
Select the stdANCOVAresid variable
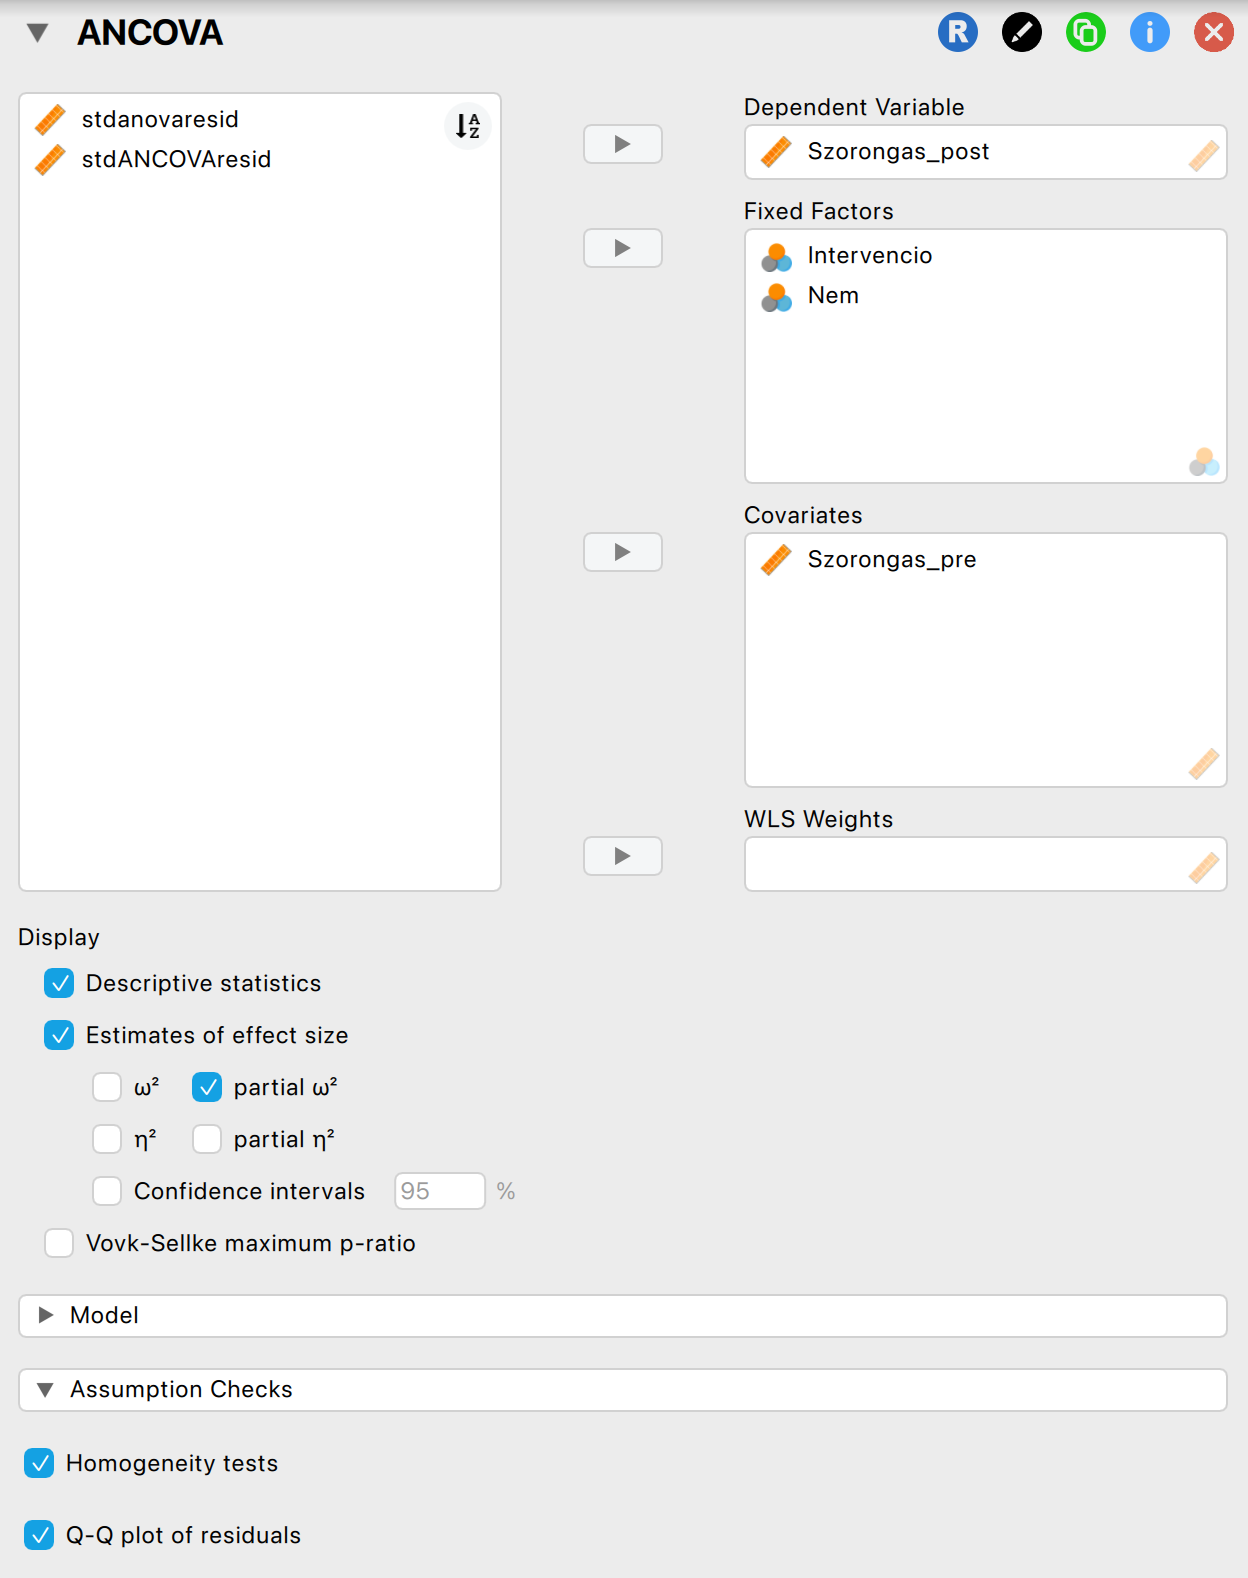pyautogui.click(x=176, y=159)
